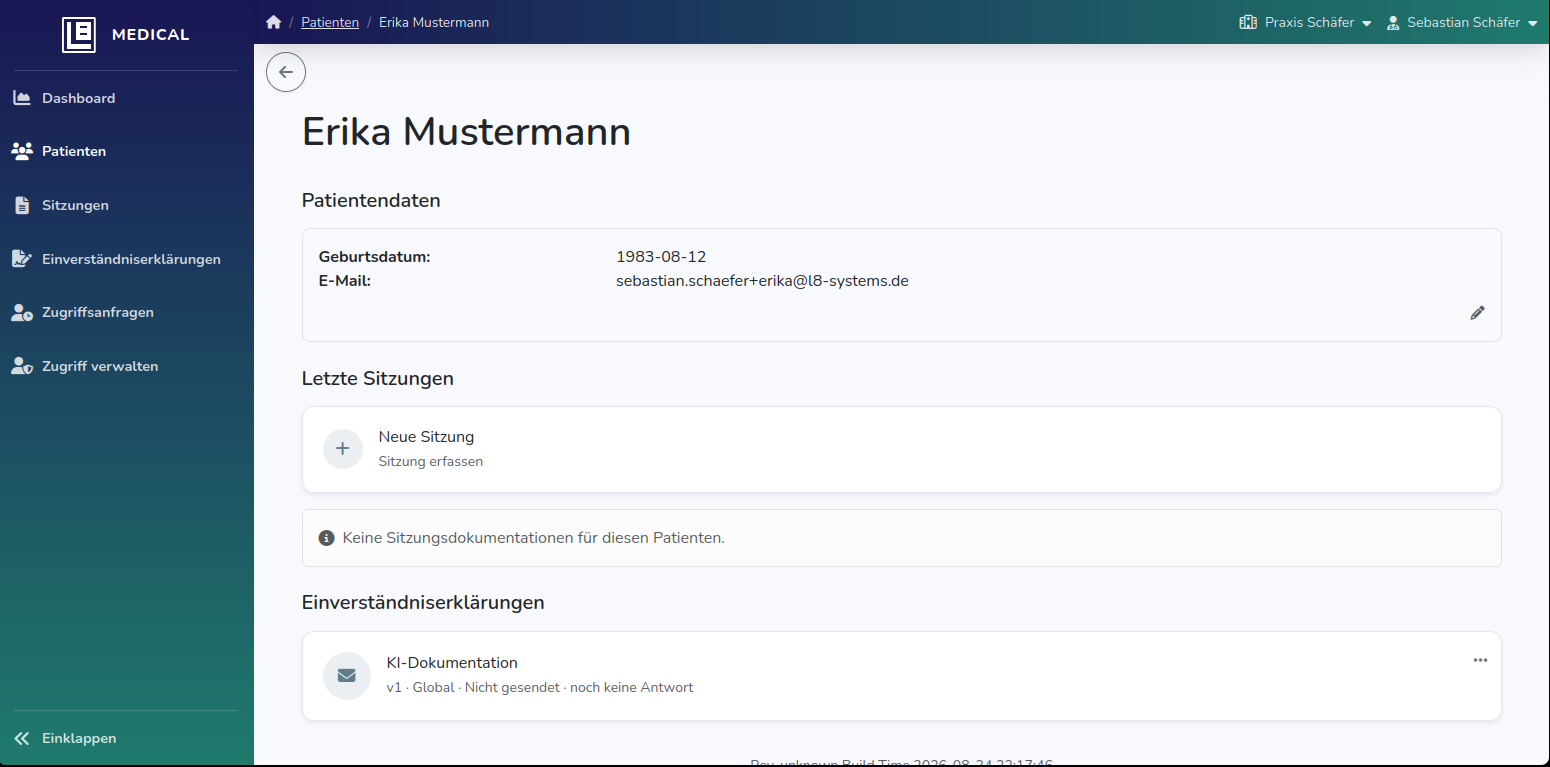Click the double-chevron Einklappen icon
Viewport: 1550px width, 767px height.
[21, 738]
